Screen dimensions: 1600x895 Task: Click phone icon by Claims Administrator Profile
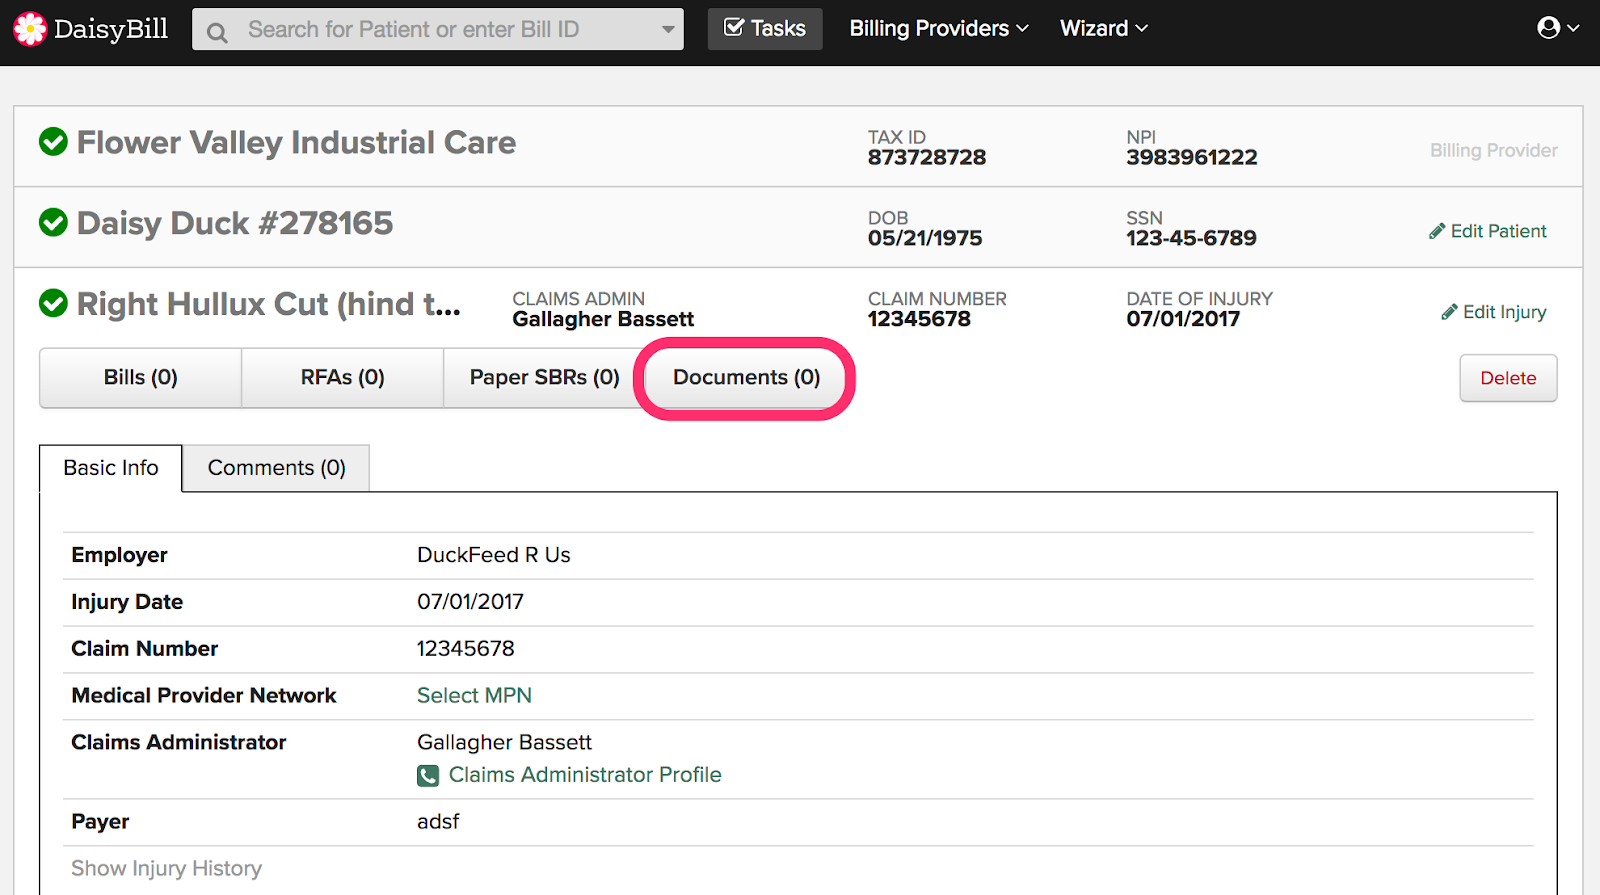428,775
